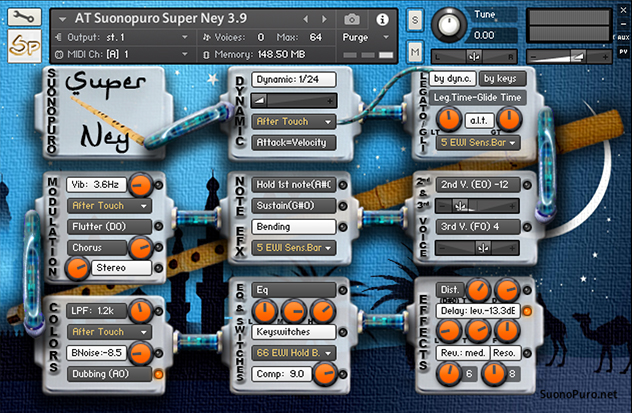Toggle the Flutter (D0) LED

(159, 226)
